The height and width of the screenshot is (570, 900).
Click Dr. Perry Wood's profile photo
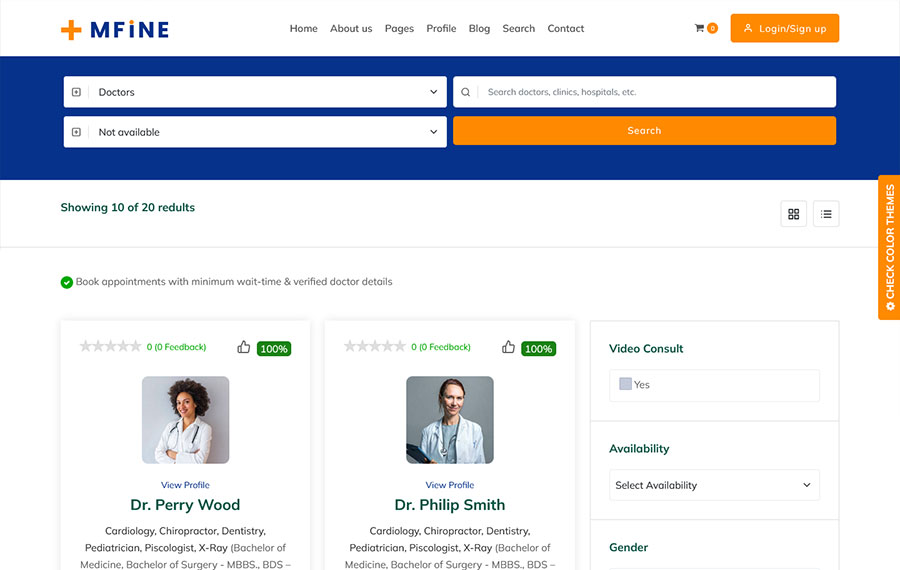point(185,420)
